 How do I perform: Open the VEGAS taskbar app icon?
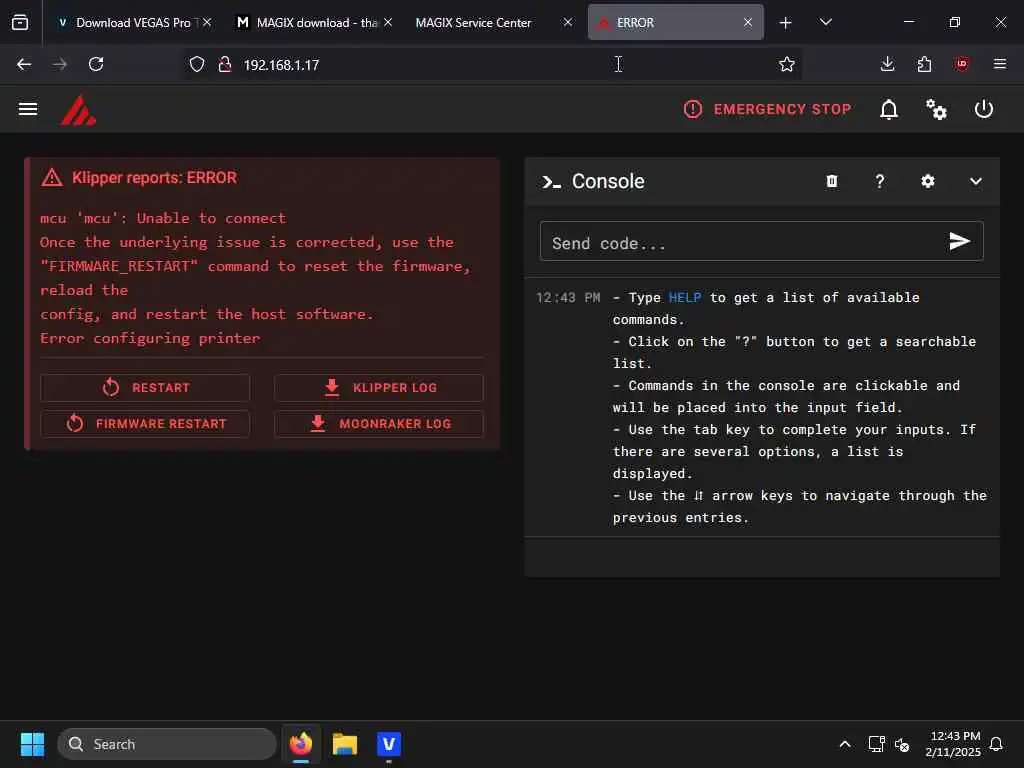(389, 744)
